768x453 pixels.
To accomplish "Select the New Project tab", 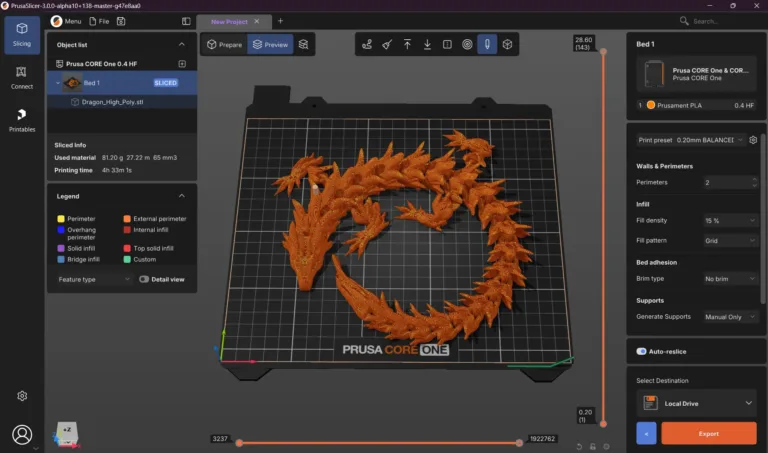I will 229,22.
